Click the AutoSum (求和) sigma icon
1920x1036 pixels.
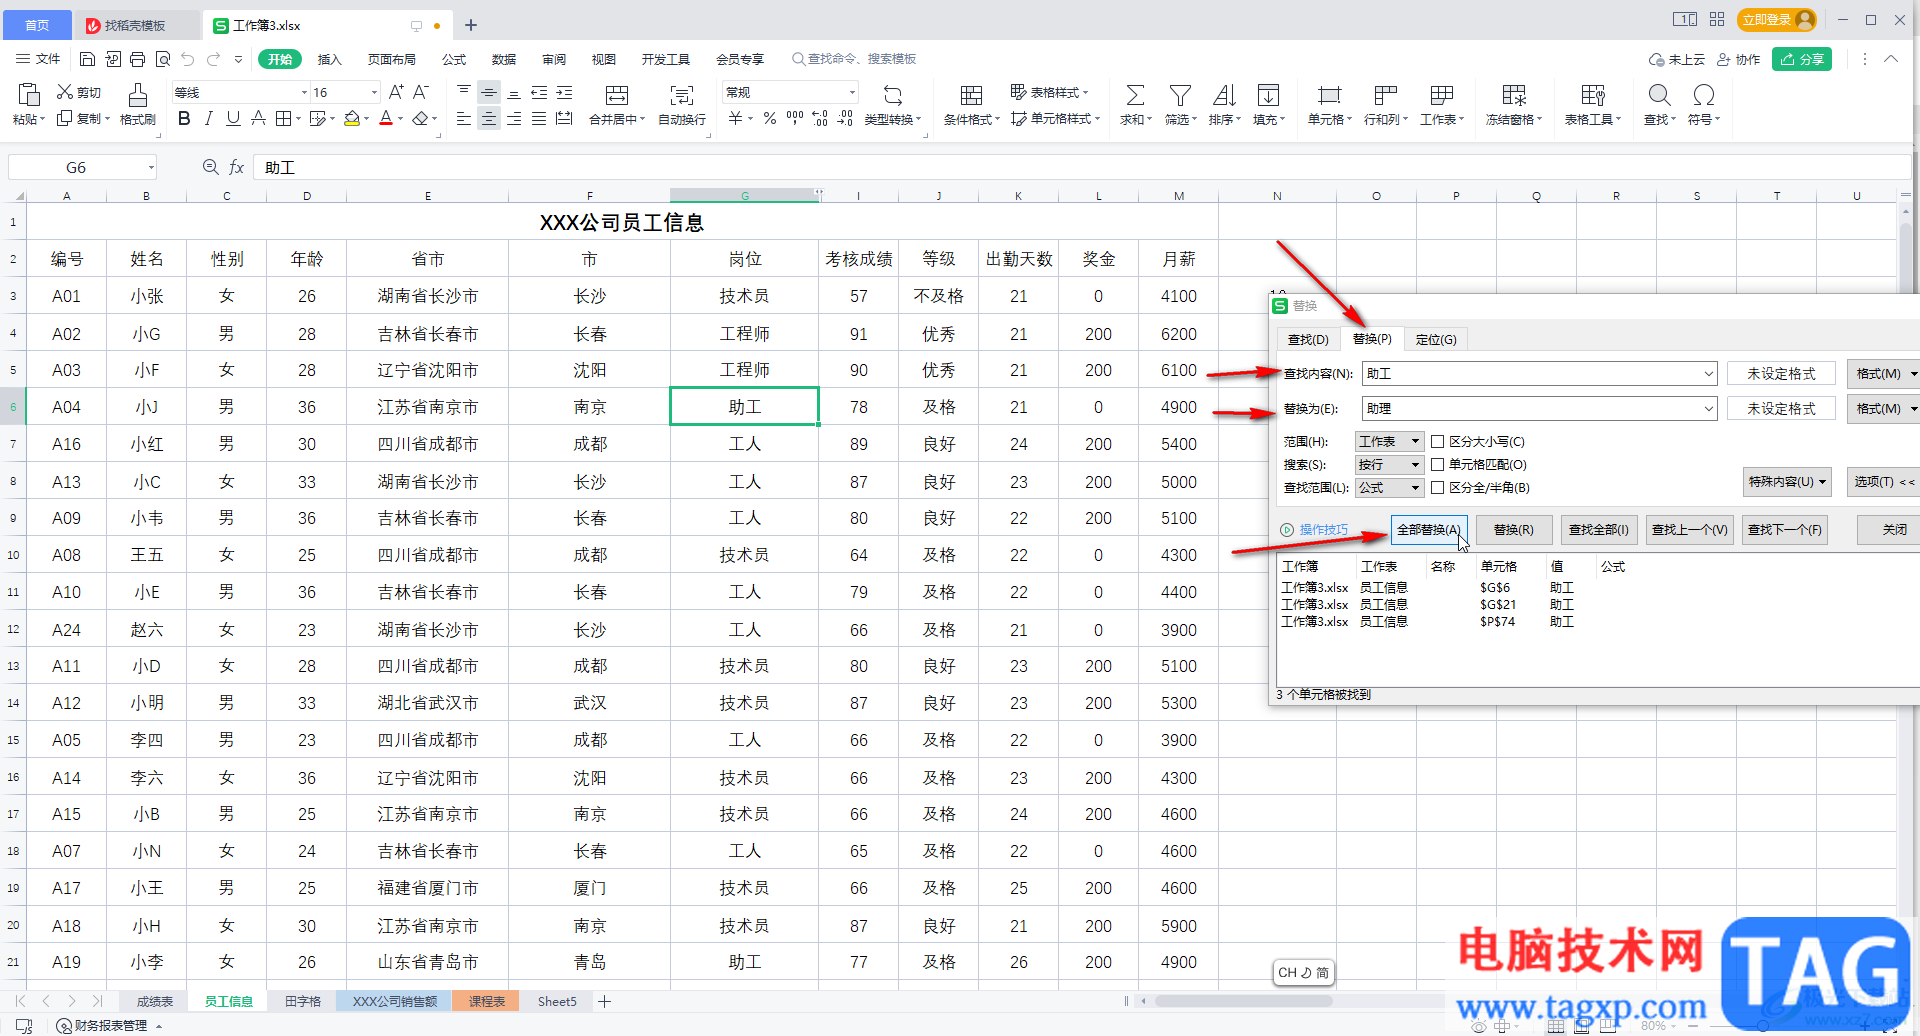[x=1135, y=95]
